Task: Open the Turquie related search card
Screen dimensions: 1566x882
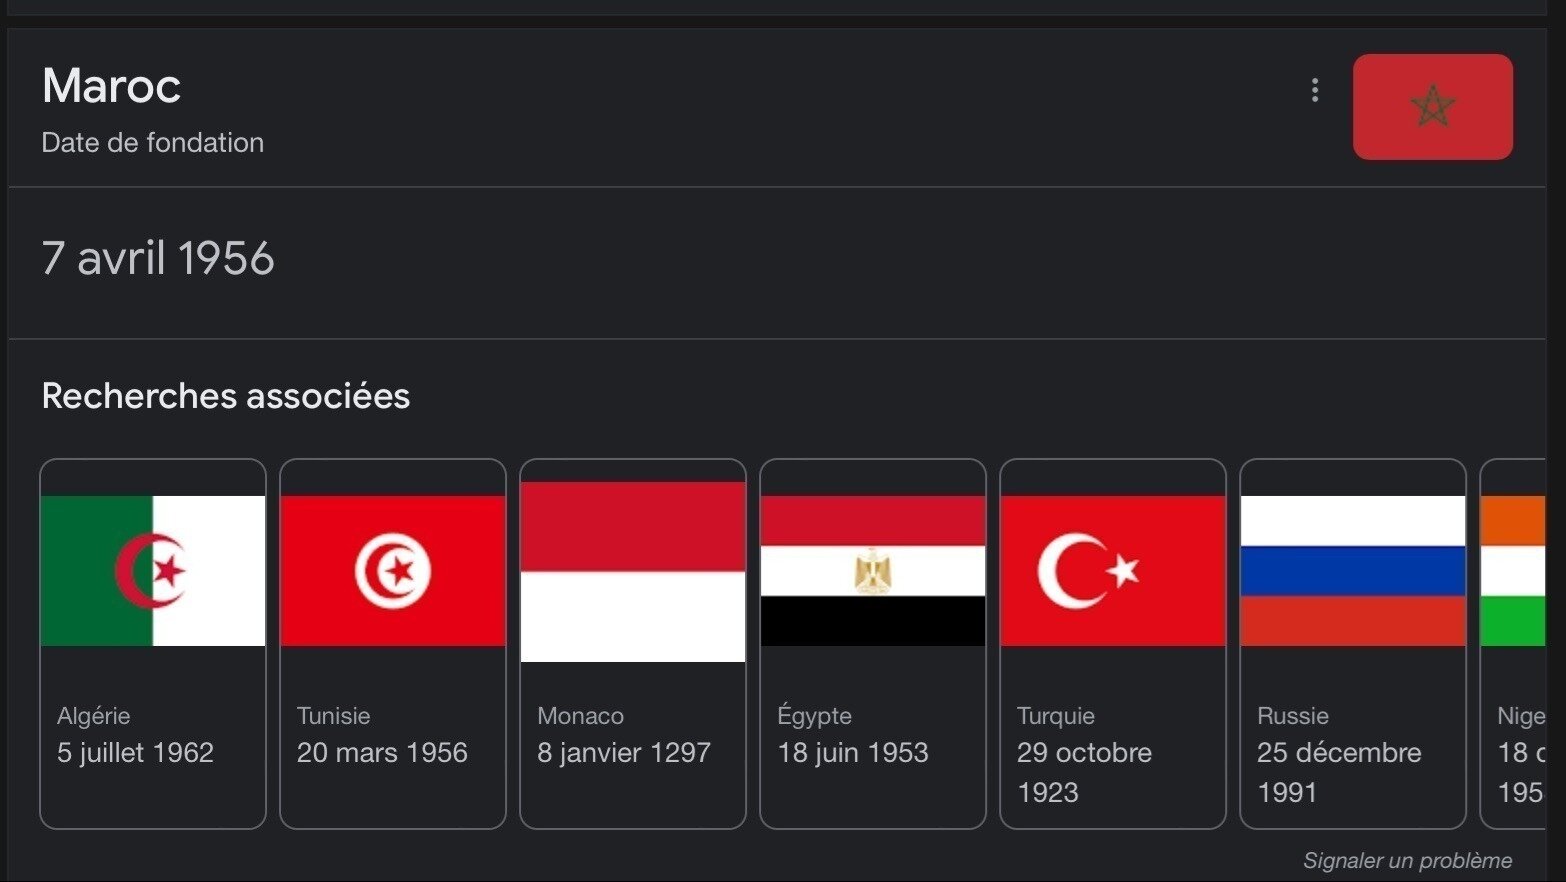Action: pyautogui.click(x=1112, y=643)
